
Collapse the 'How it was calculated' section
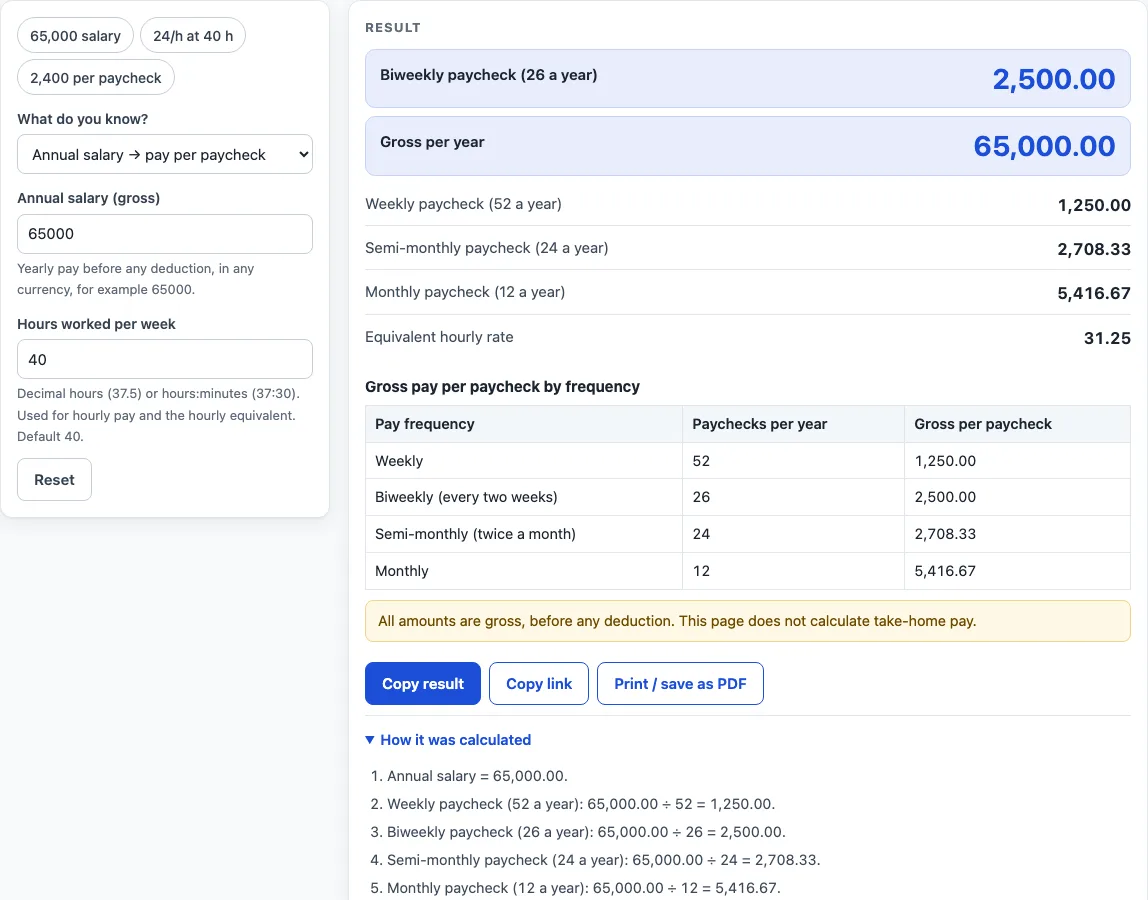pyautogui.click(x=448, y=740)
